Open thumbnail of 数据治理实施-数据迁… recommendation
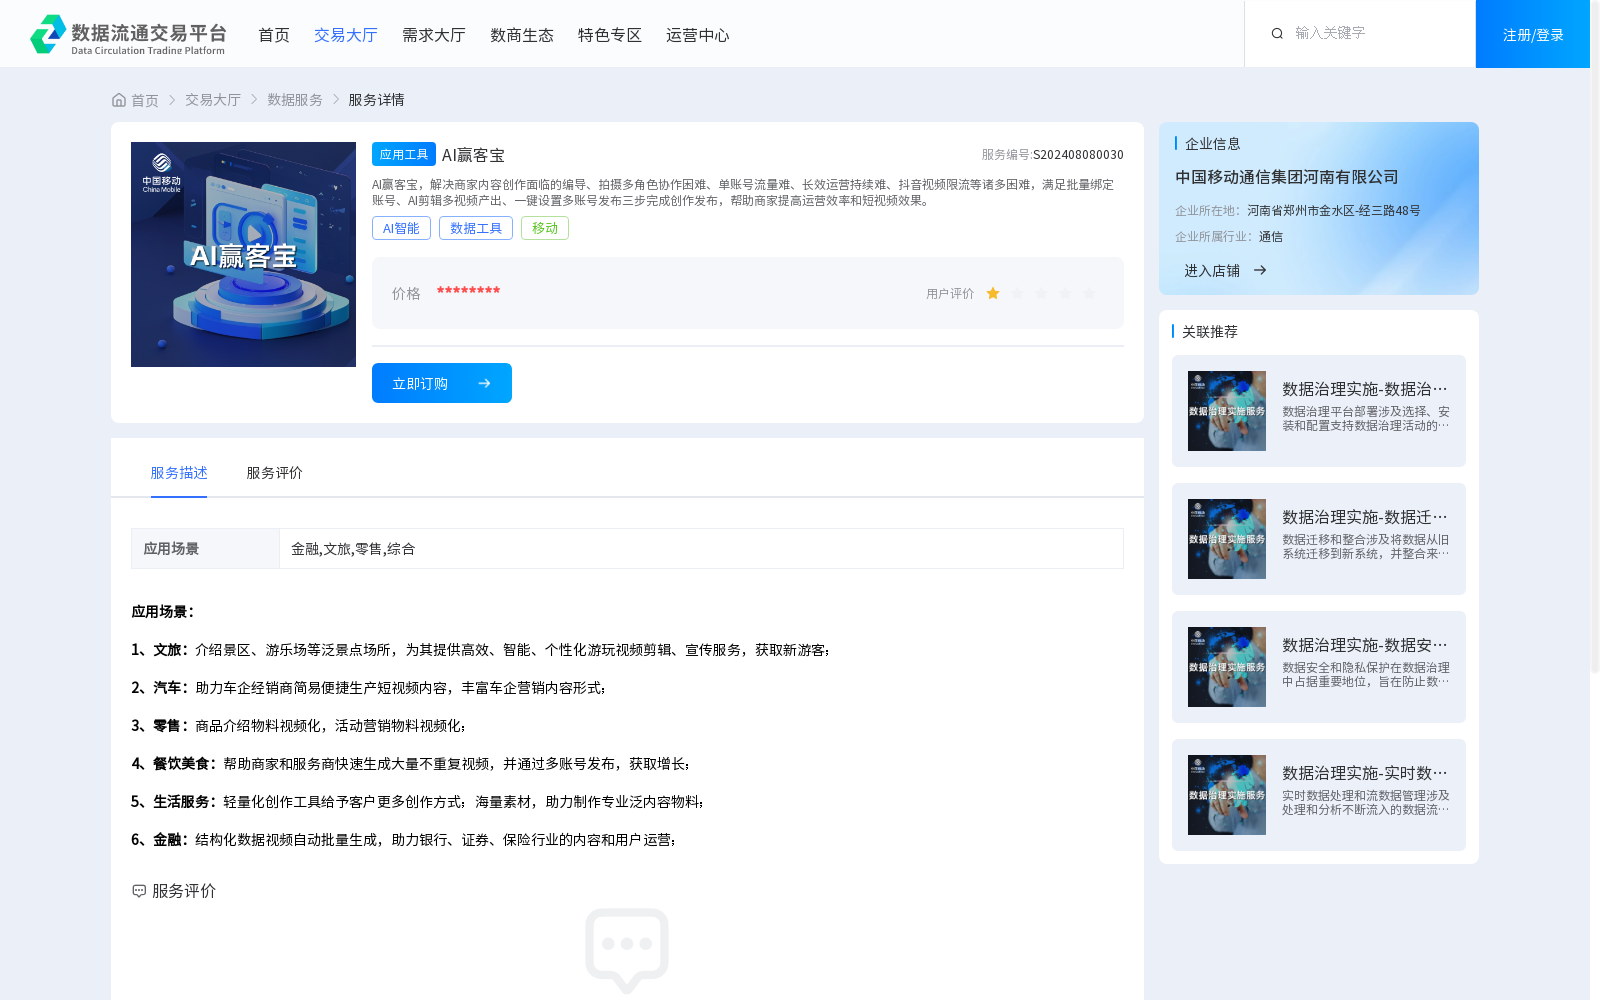The image size is (1600, 1000). click(x=1227, y=539)
